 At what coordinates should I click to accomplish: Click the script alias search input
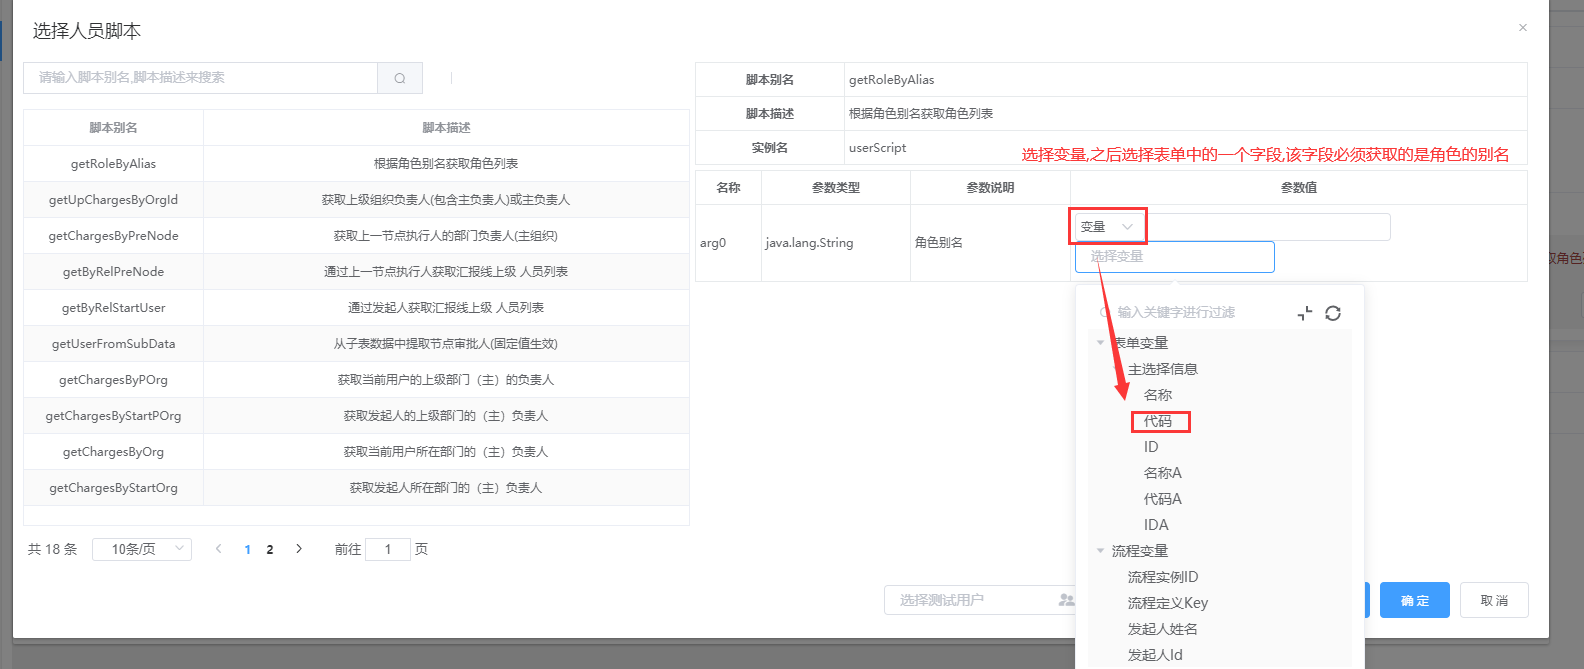pos(200,78)
